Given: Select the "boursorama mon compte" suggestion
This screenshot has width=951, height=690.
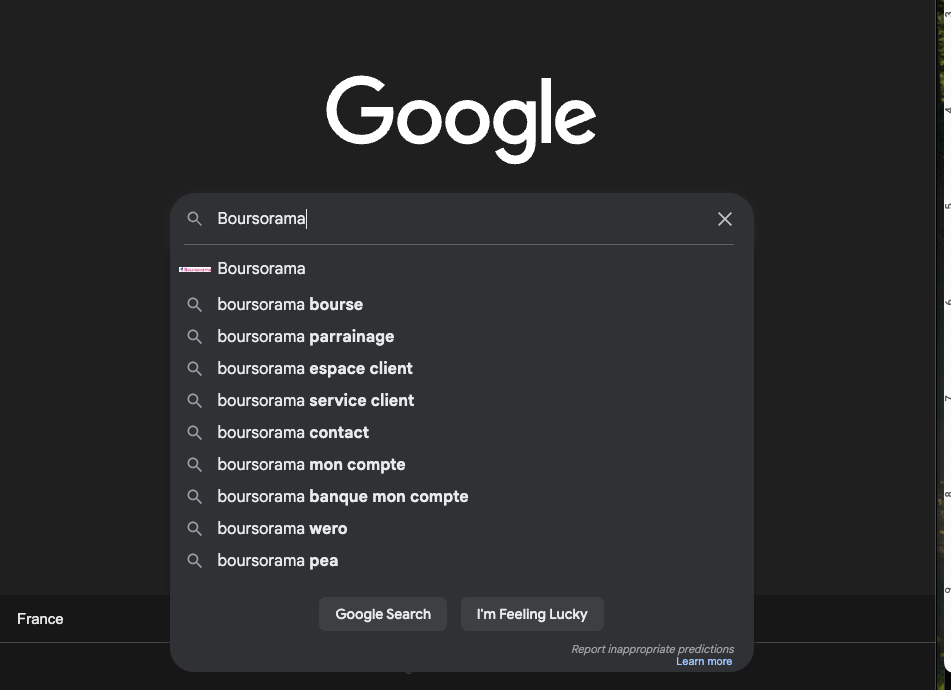Looking at the screenshot, I should pos(311,465).
